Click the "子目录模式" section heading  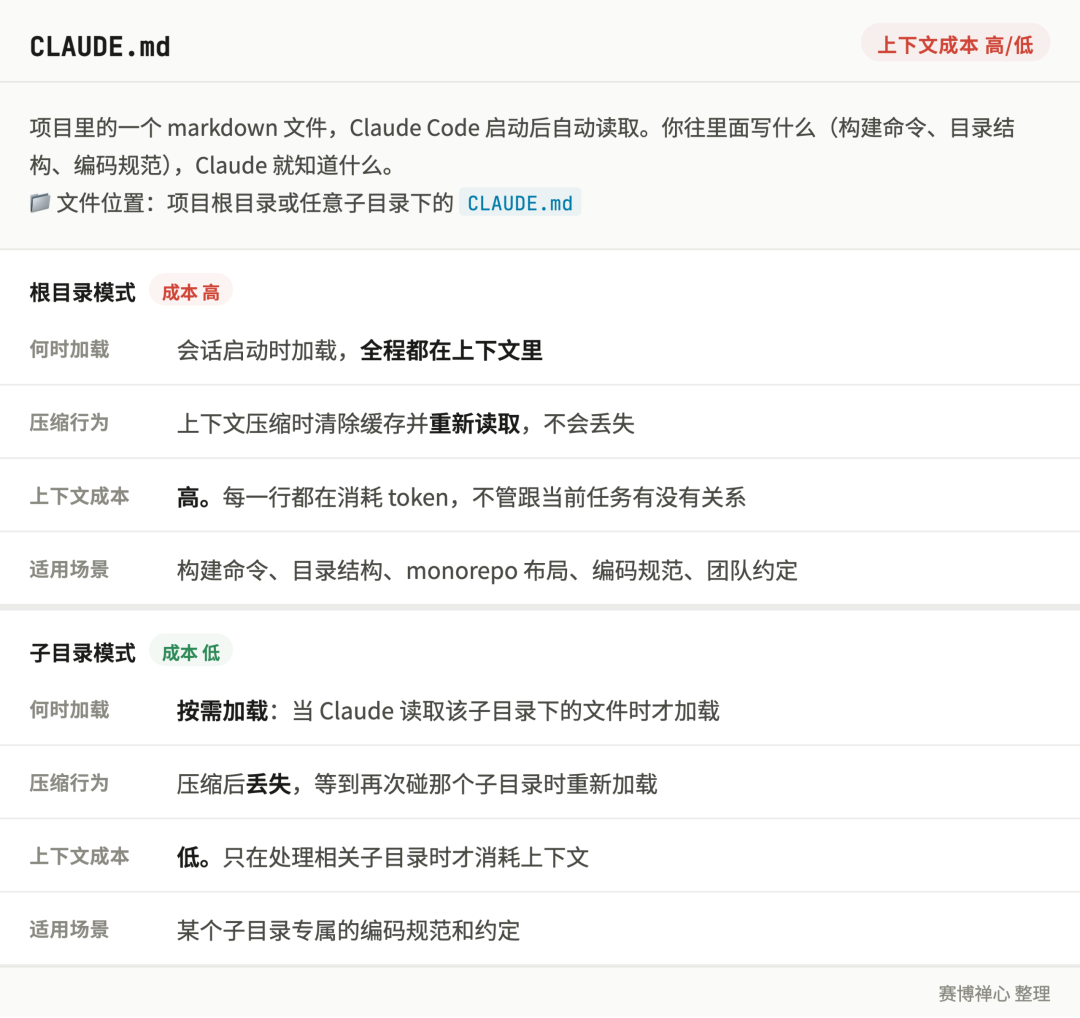83,652
